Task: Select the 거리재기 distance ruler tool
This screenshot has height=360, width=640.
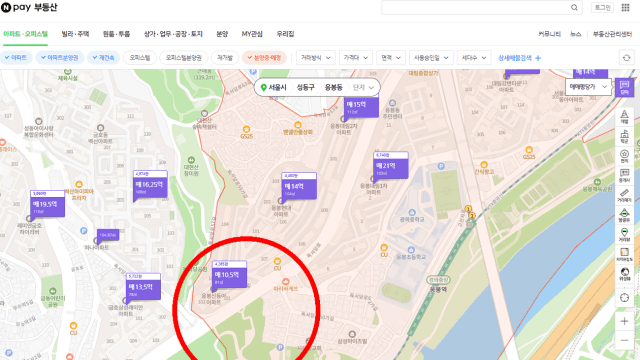Action: (624, 195)
